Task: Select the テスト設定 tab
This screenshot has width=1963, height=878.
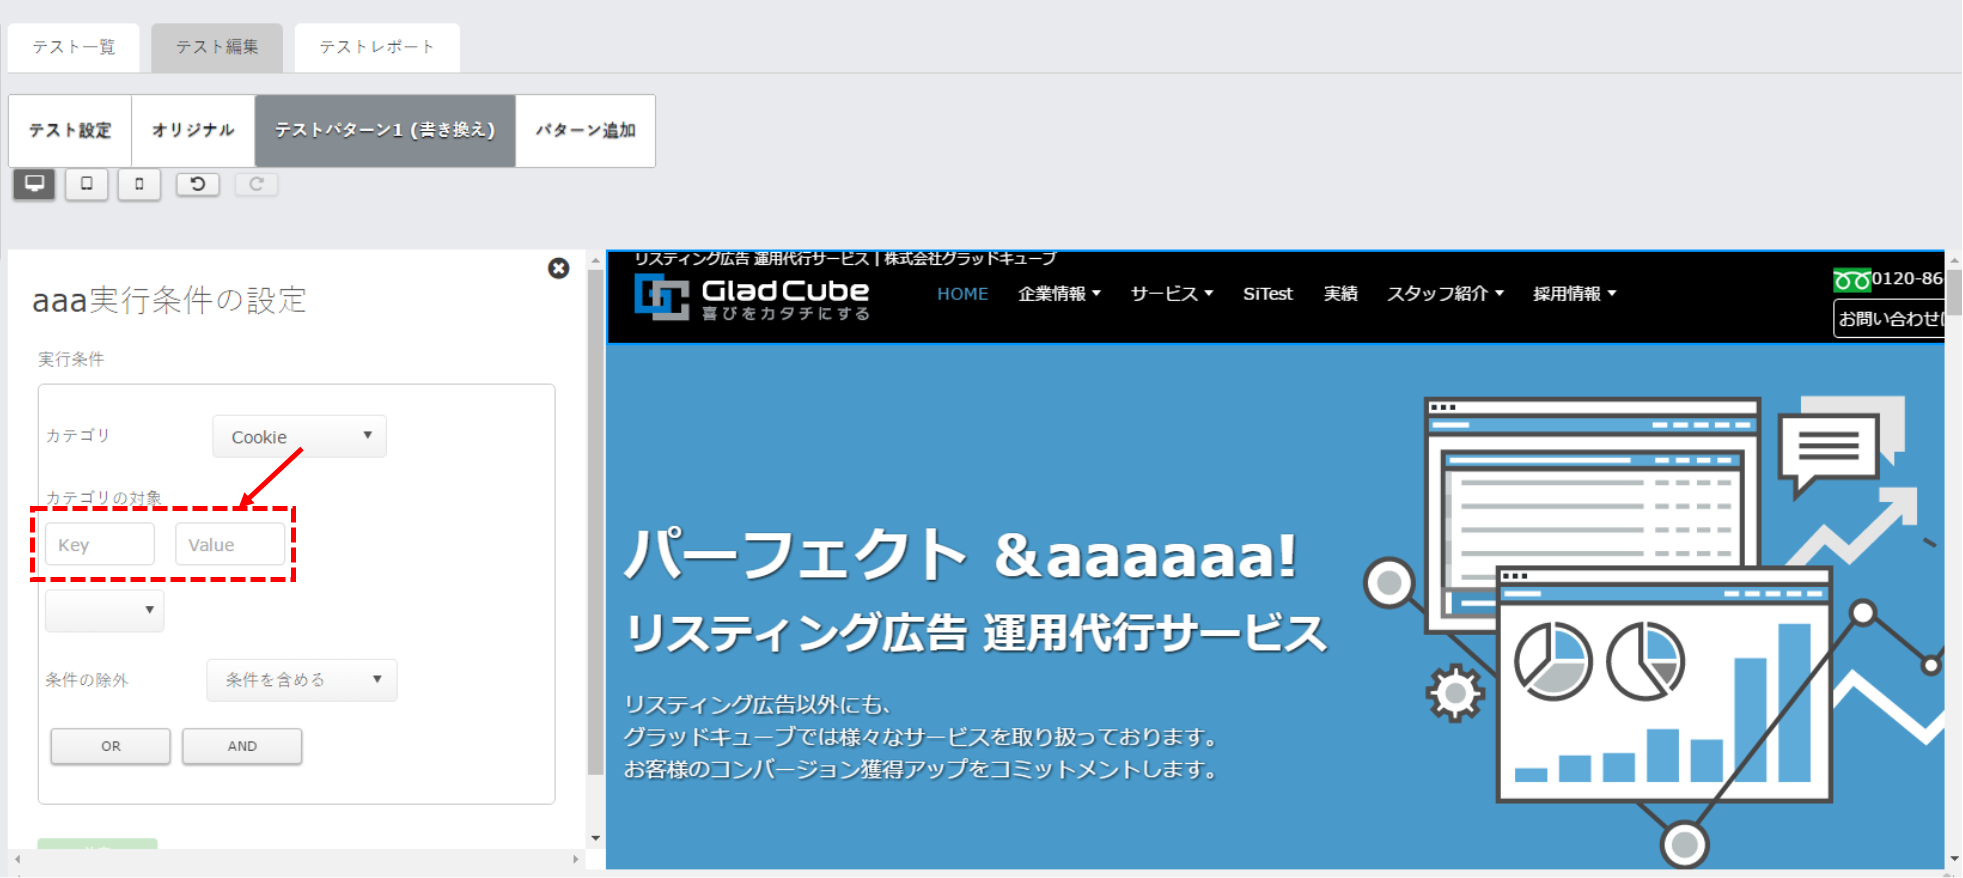Action: (x=70, y=130)
